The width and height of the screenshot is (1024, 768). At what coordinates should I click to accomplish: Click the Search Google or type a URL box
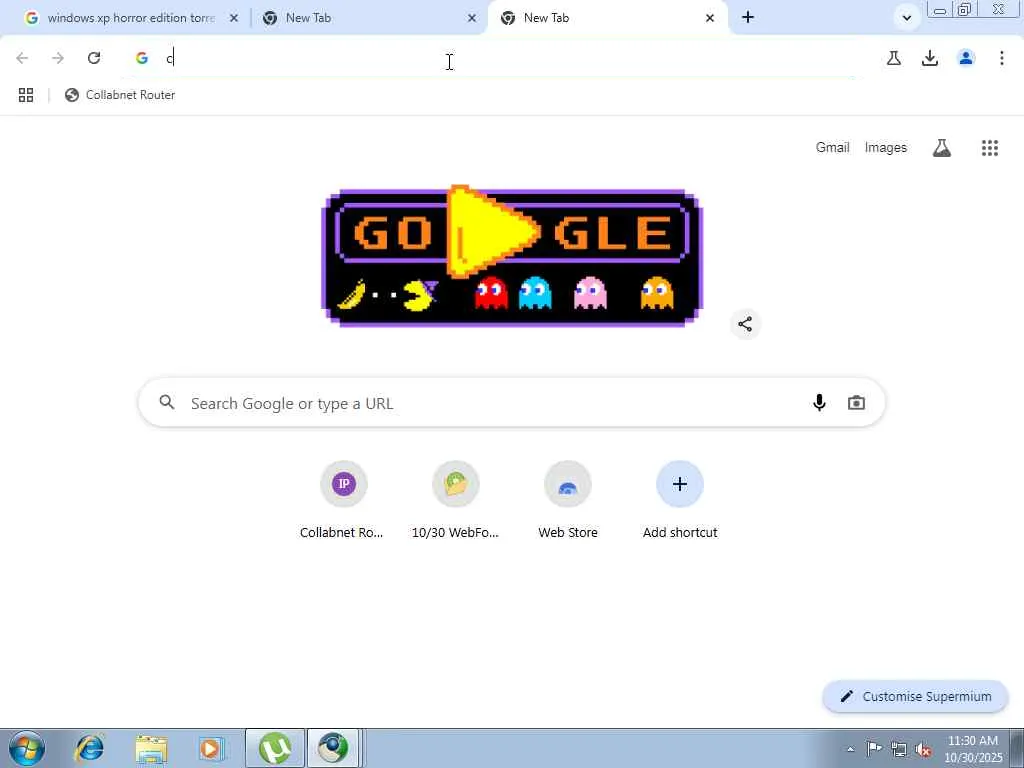511,403
